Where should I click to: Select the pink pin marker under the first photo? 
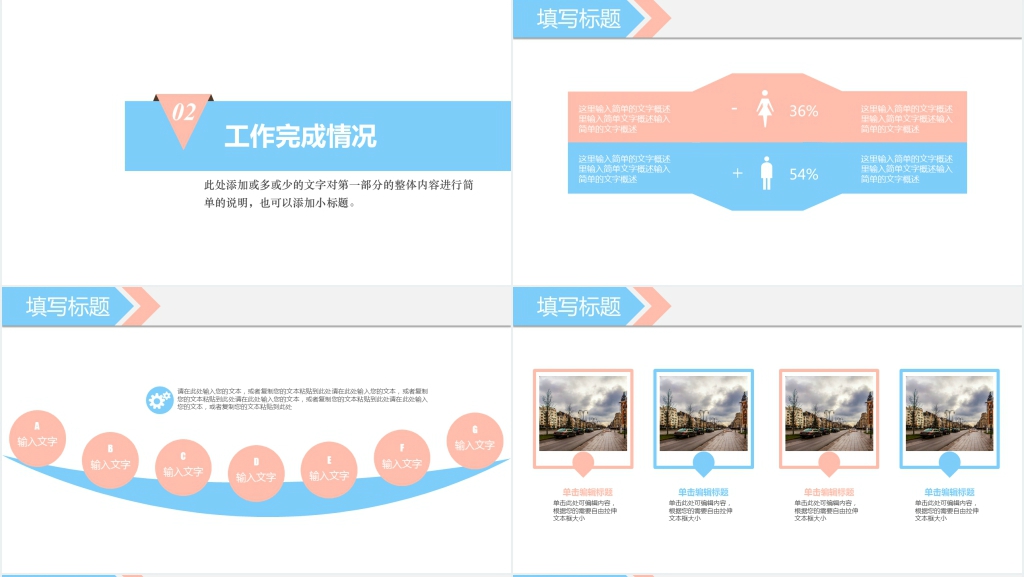click(x=582, y=462)
